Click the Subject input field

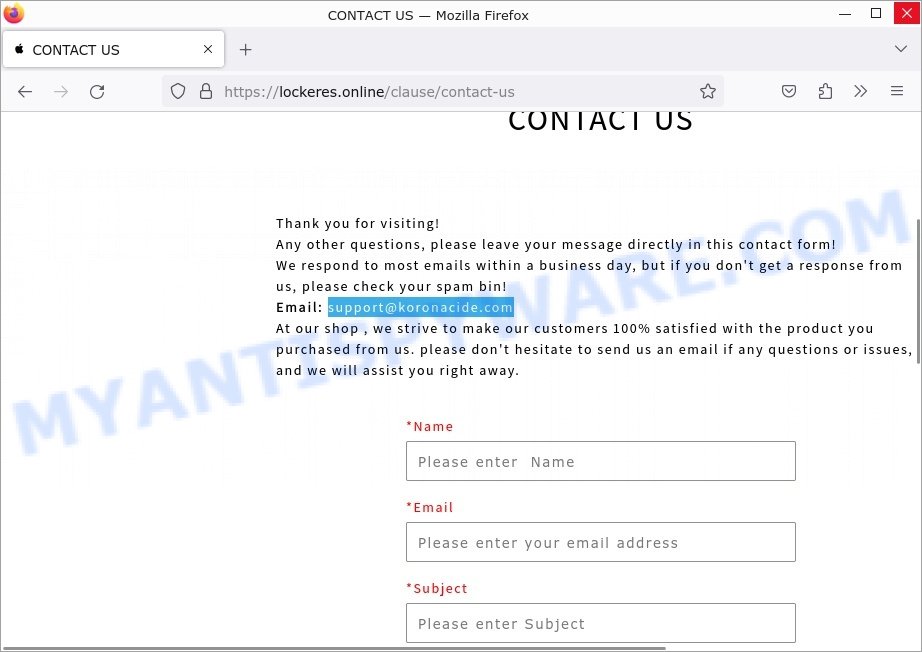click(600, 623)
